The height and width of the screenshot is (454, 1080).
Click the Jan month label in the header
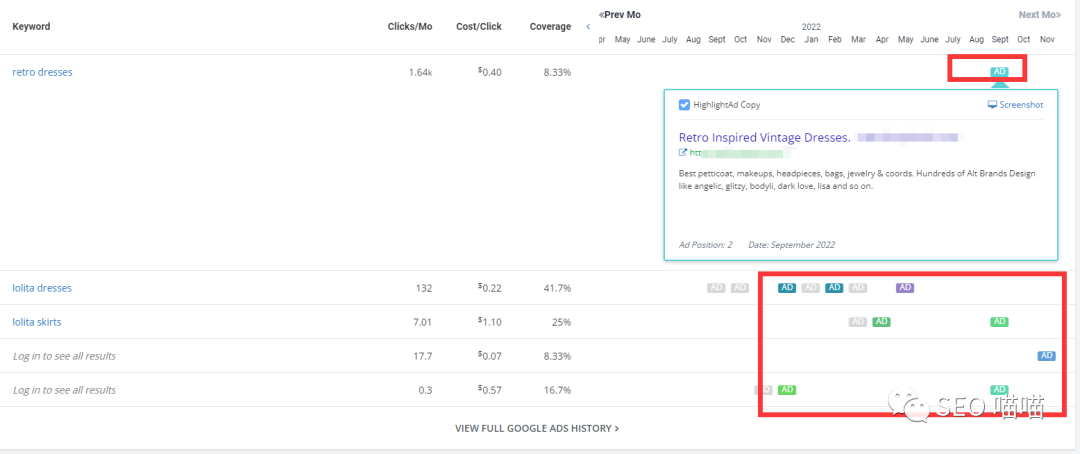click(x=811, y=40)
